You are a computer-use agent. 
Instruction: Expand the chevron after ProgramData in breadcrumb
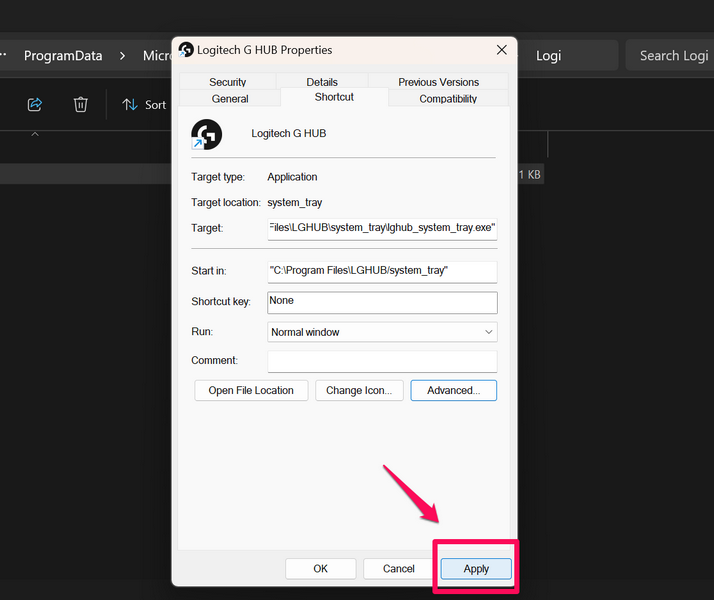coord(122,56)
